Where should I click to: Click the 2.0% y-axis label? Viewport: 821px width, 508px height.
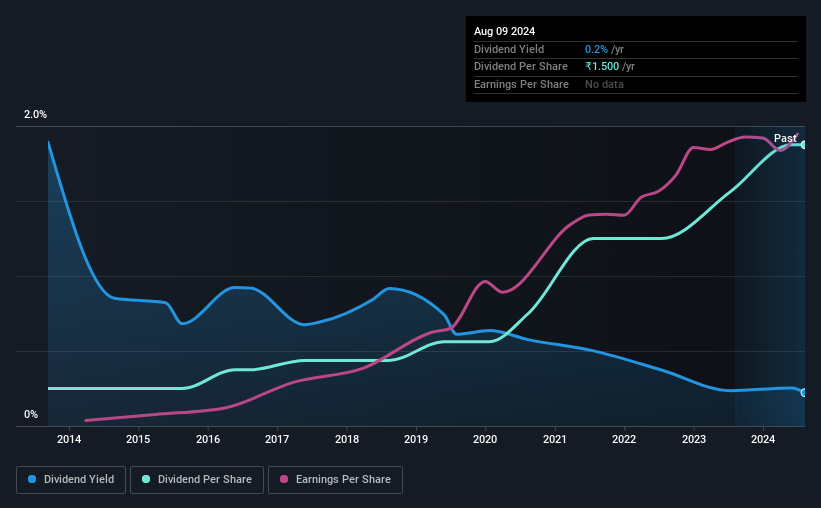pos(35,114)
